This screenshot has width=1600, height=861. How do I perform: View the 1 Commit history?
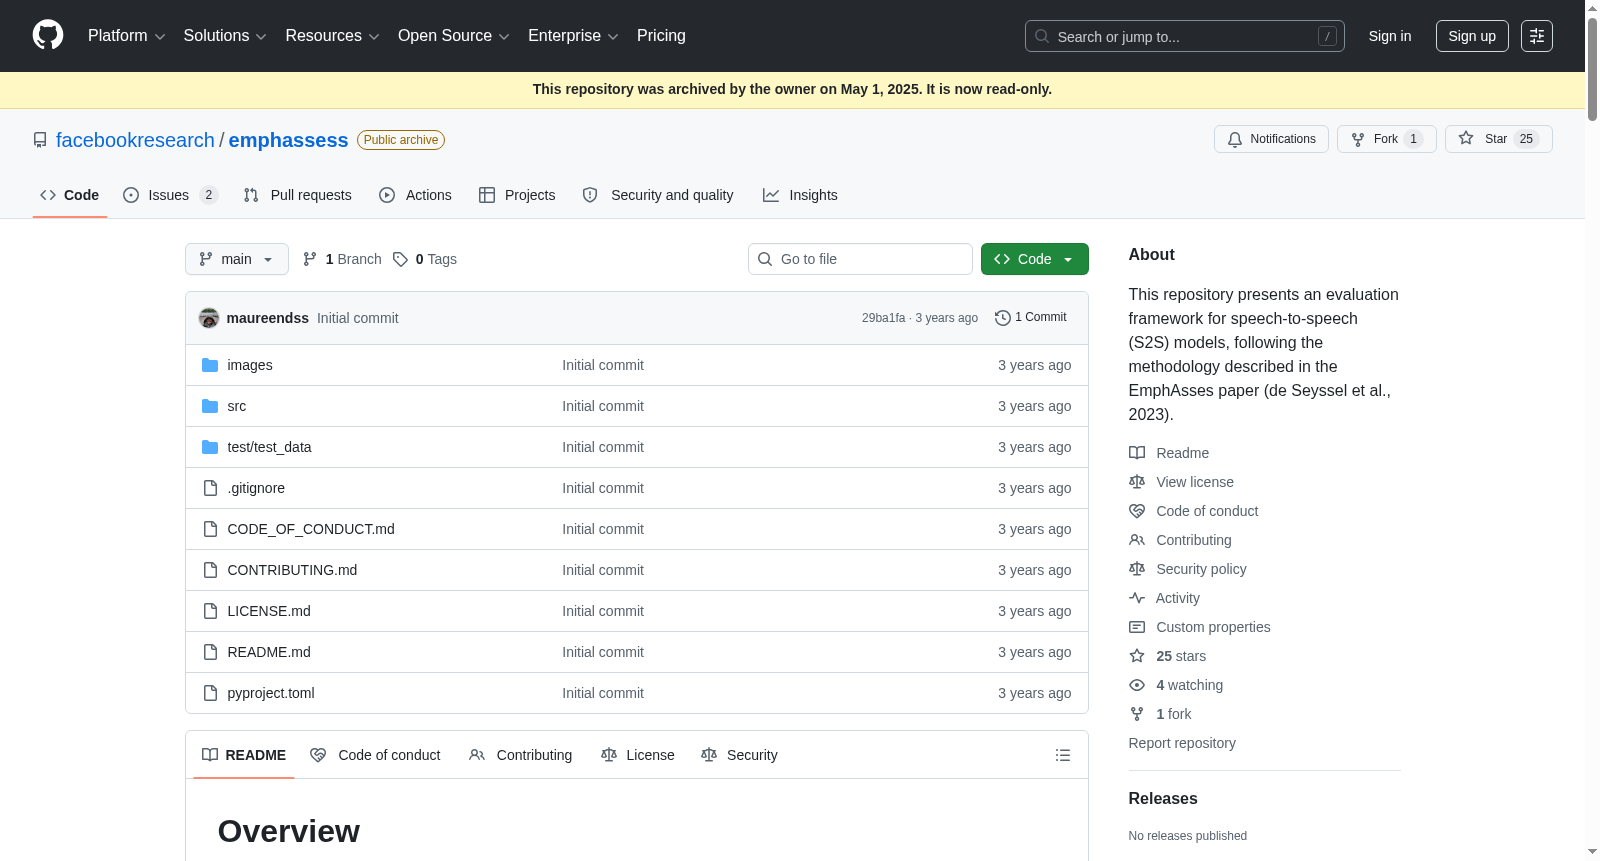(x=1031, y=317)
